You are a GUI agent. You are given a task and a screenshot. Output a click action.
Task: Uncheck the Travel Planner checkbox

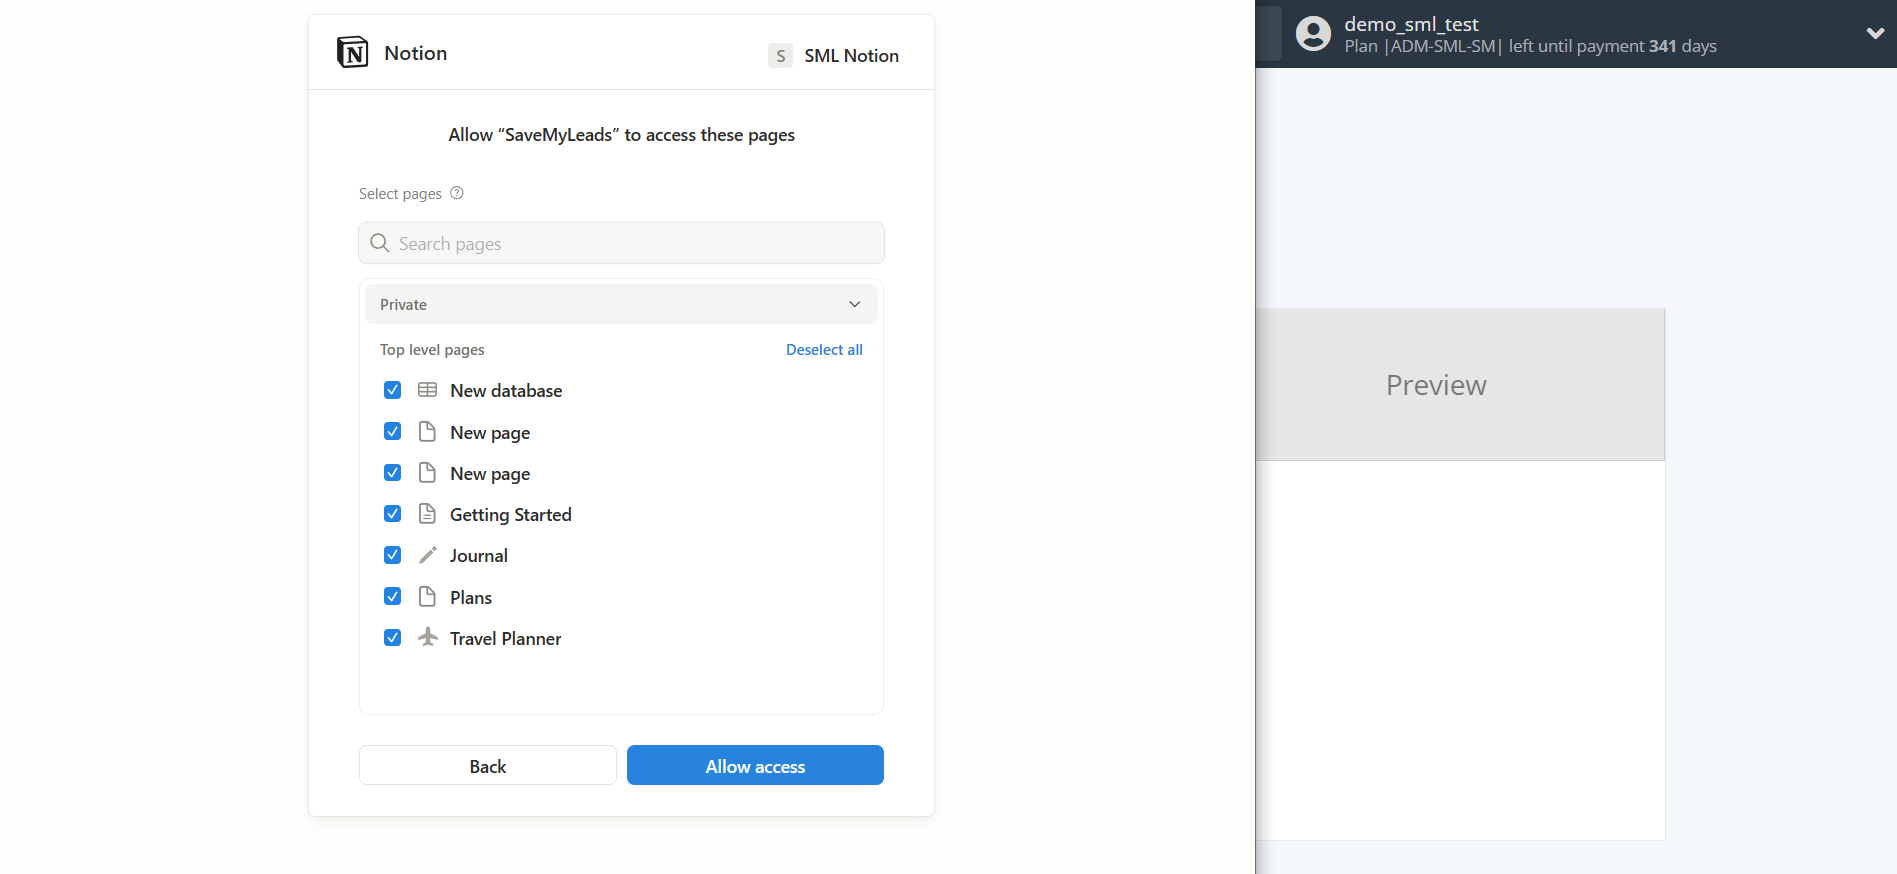pos(392,638)
